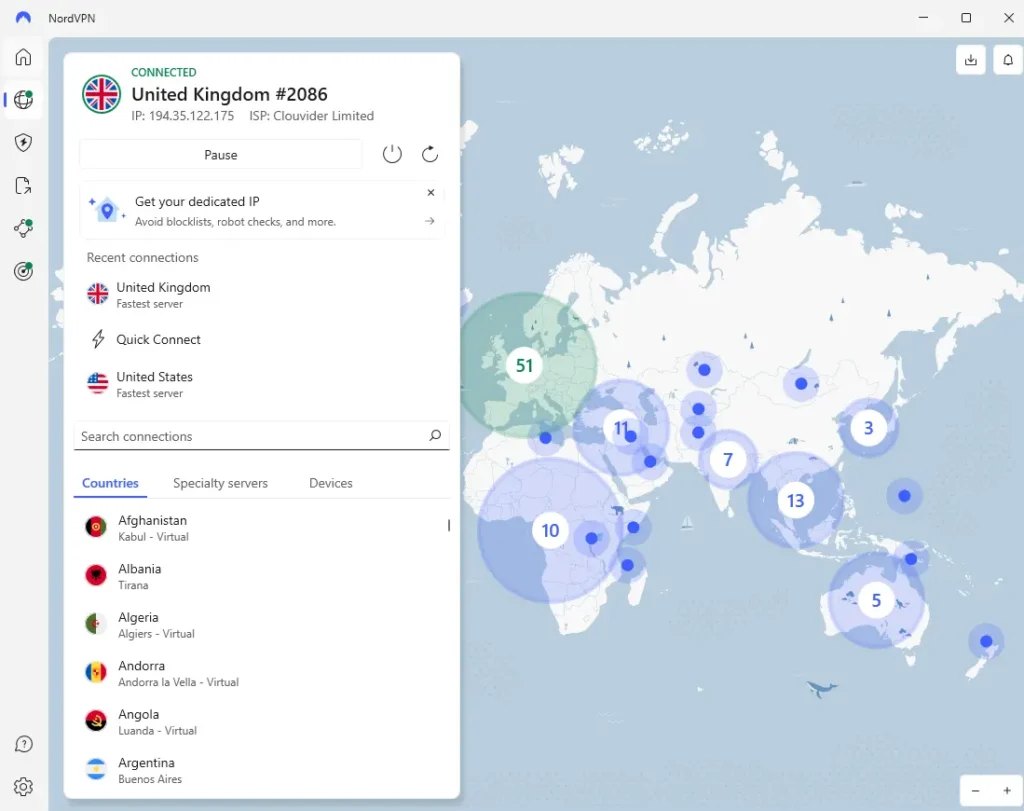Select the globe VPN map sidebar icon

pos(23,100)
